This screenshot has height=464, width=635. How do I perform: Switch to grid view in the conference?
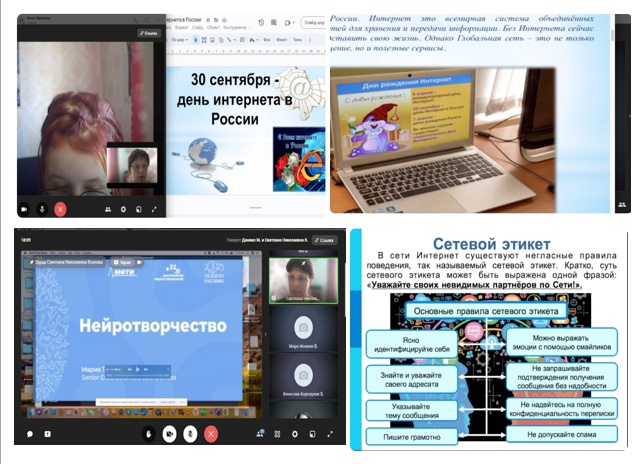(x=277, y=434)
